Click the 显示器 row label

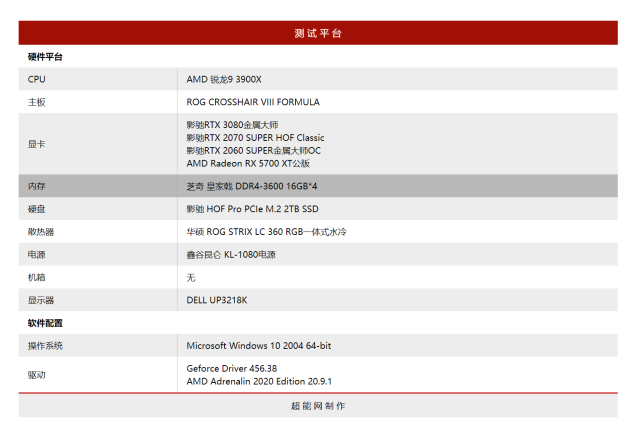coord(41,300)
